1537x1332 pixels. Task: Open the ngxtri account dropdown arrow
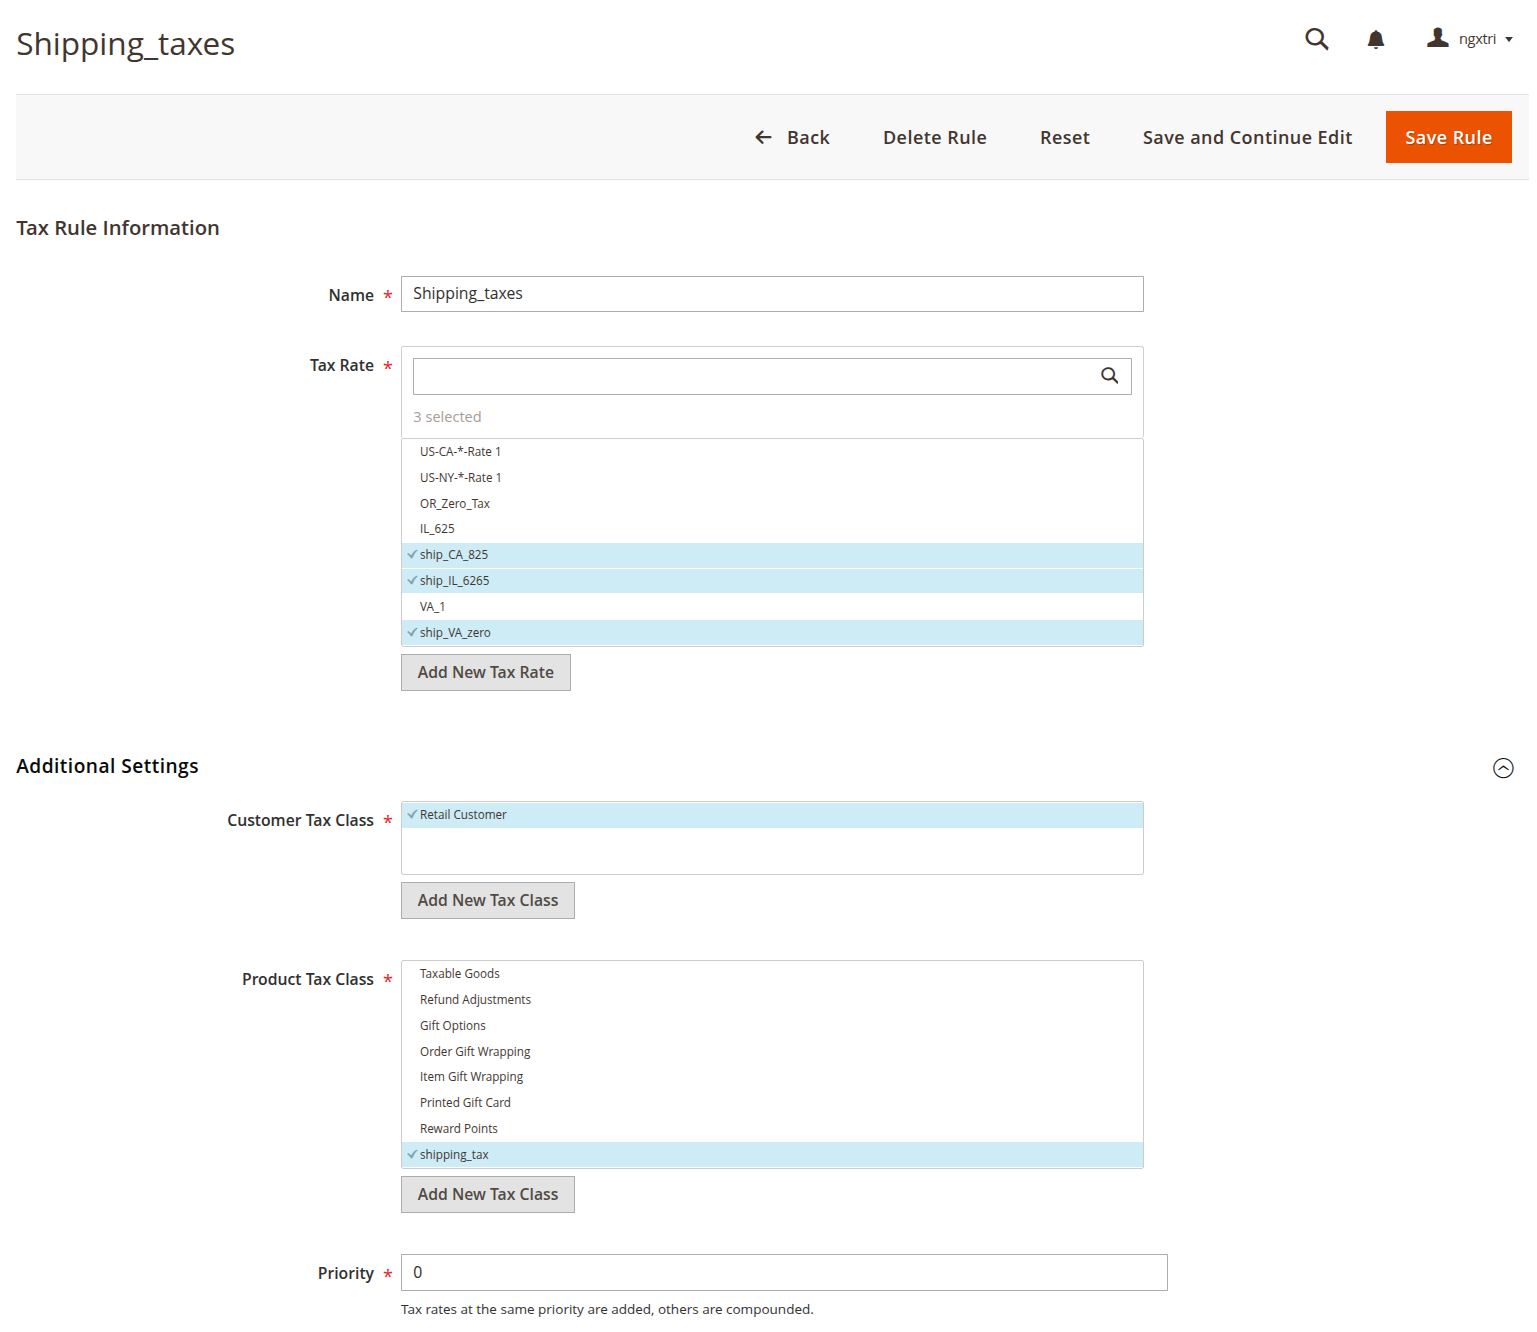point(1509,40)
